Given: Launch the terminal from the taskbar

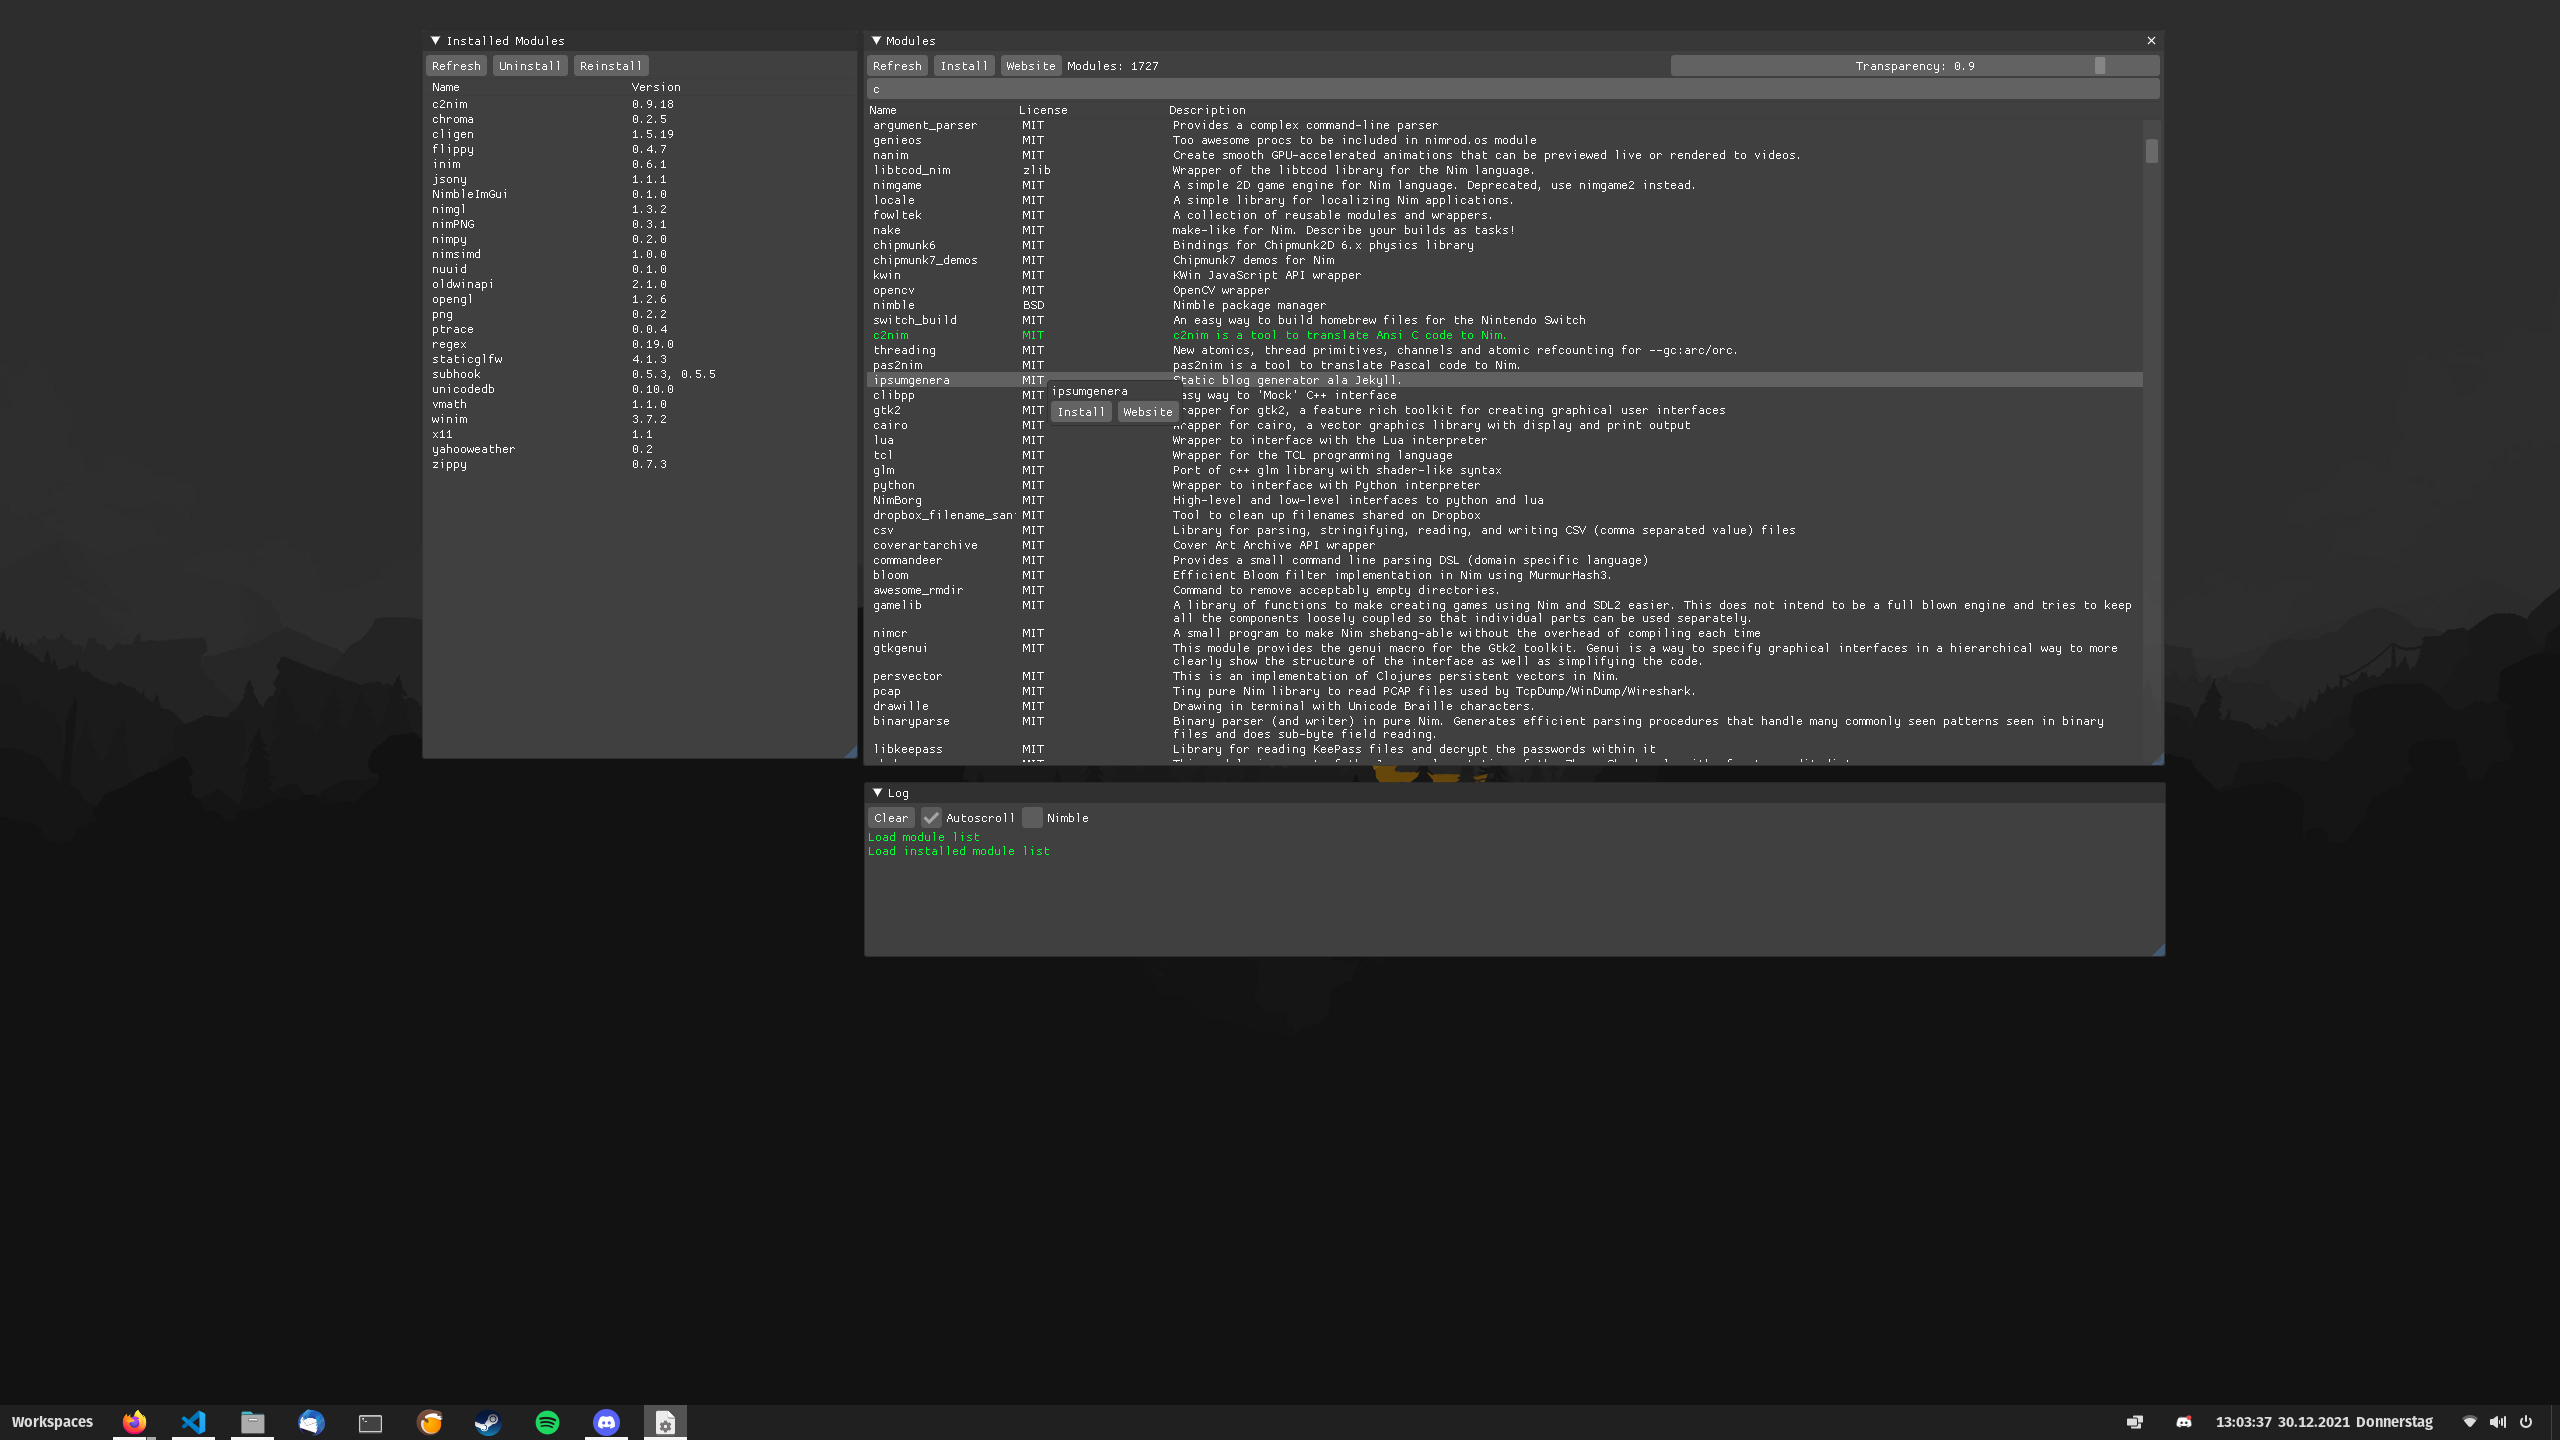Looking at the screenshot, I should [x=370, y=1422].
